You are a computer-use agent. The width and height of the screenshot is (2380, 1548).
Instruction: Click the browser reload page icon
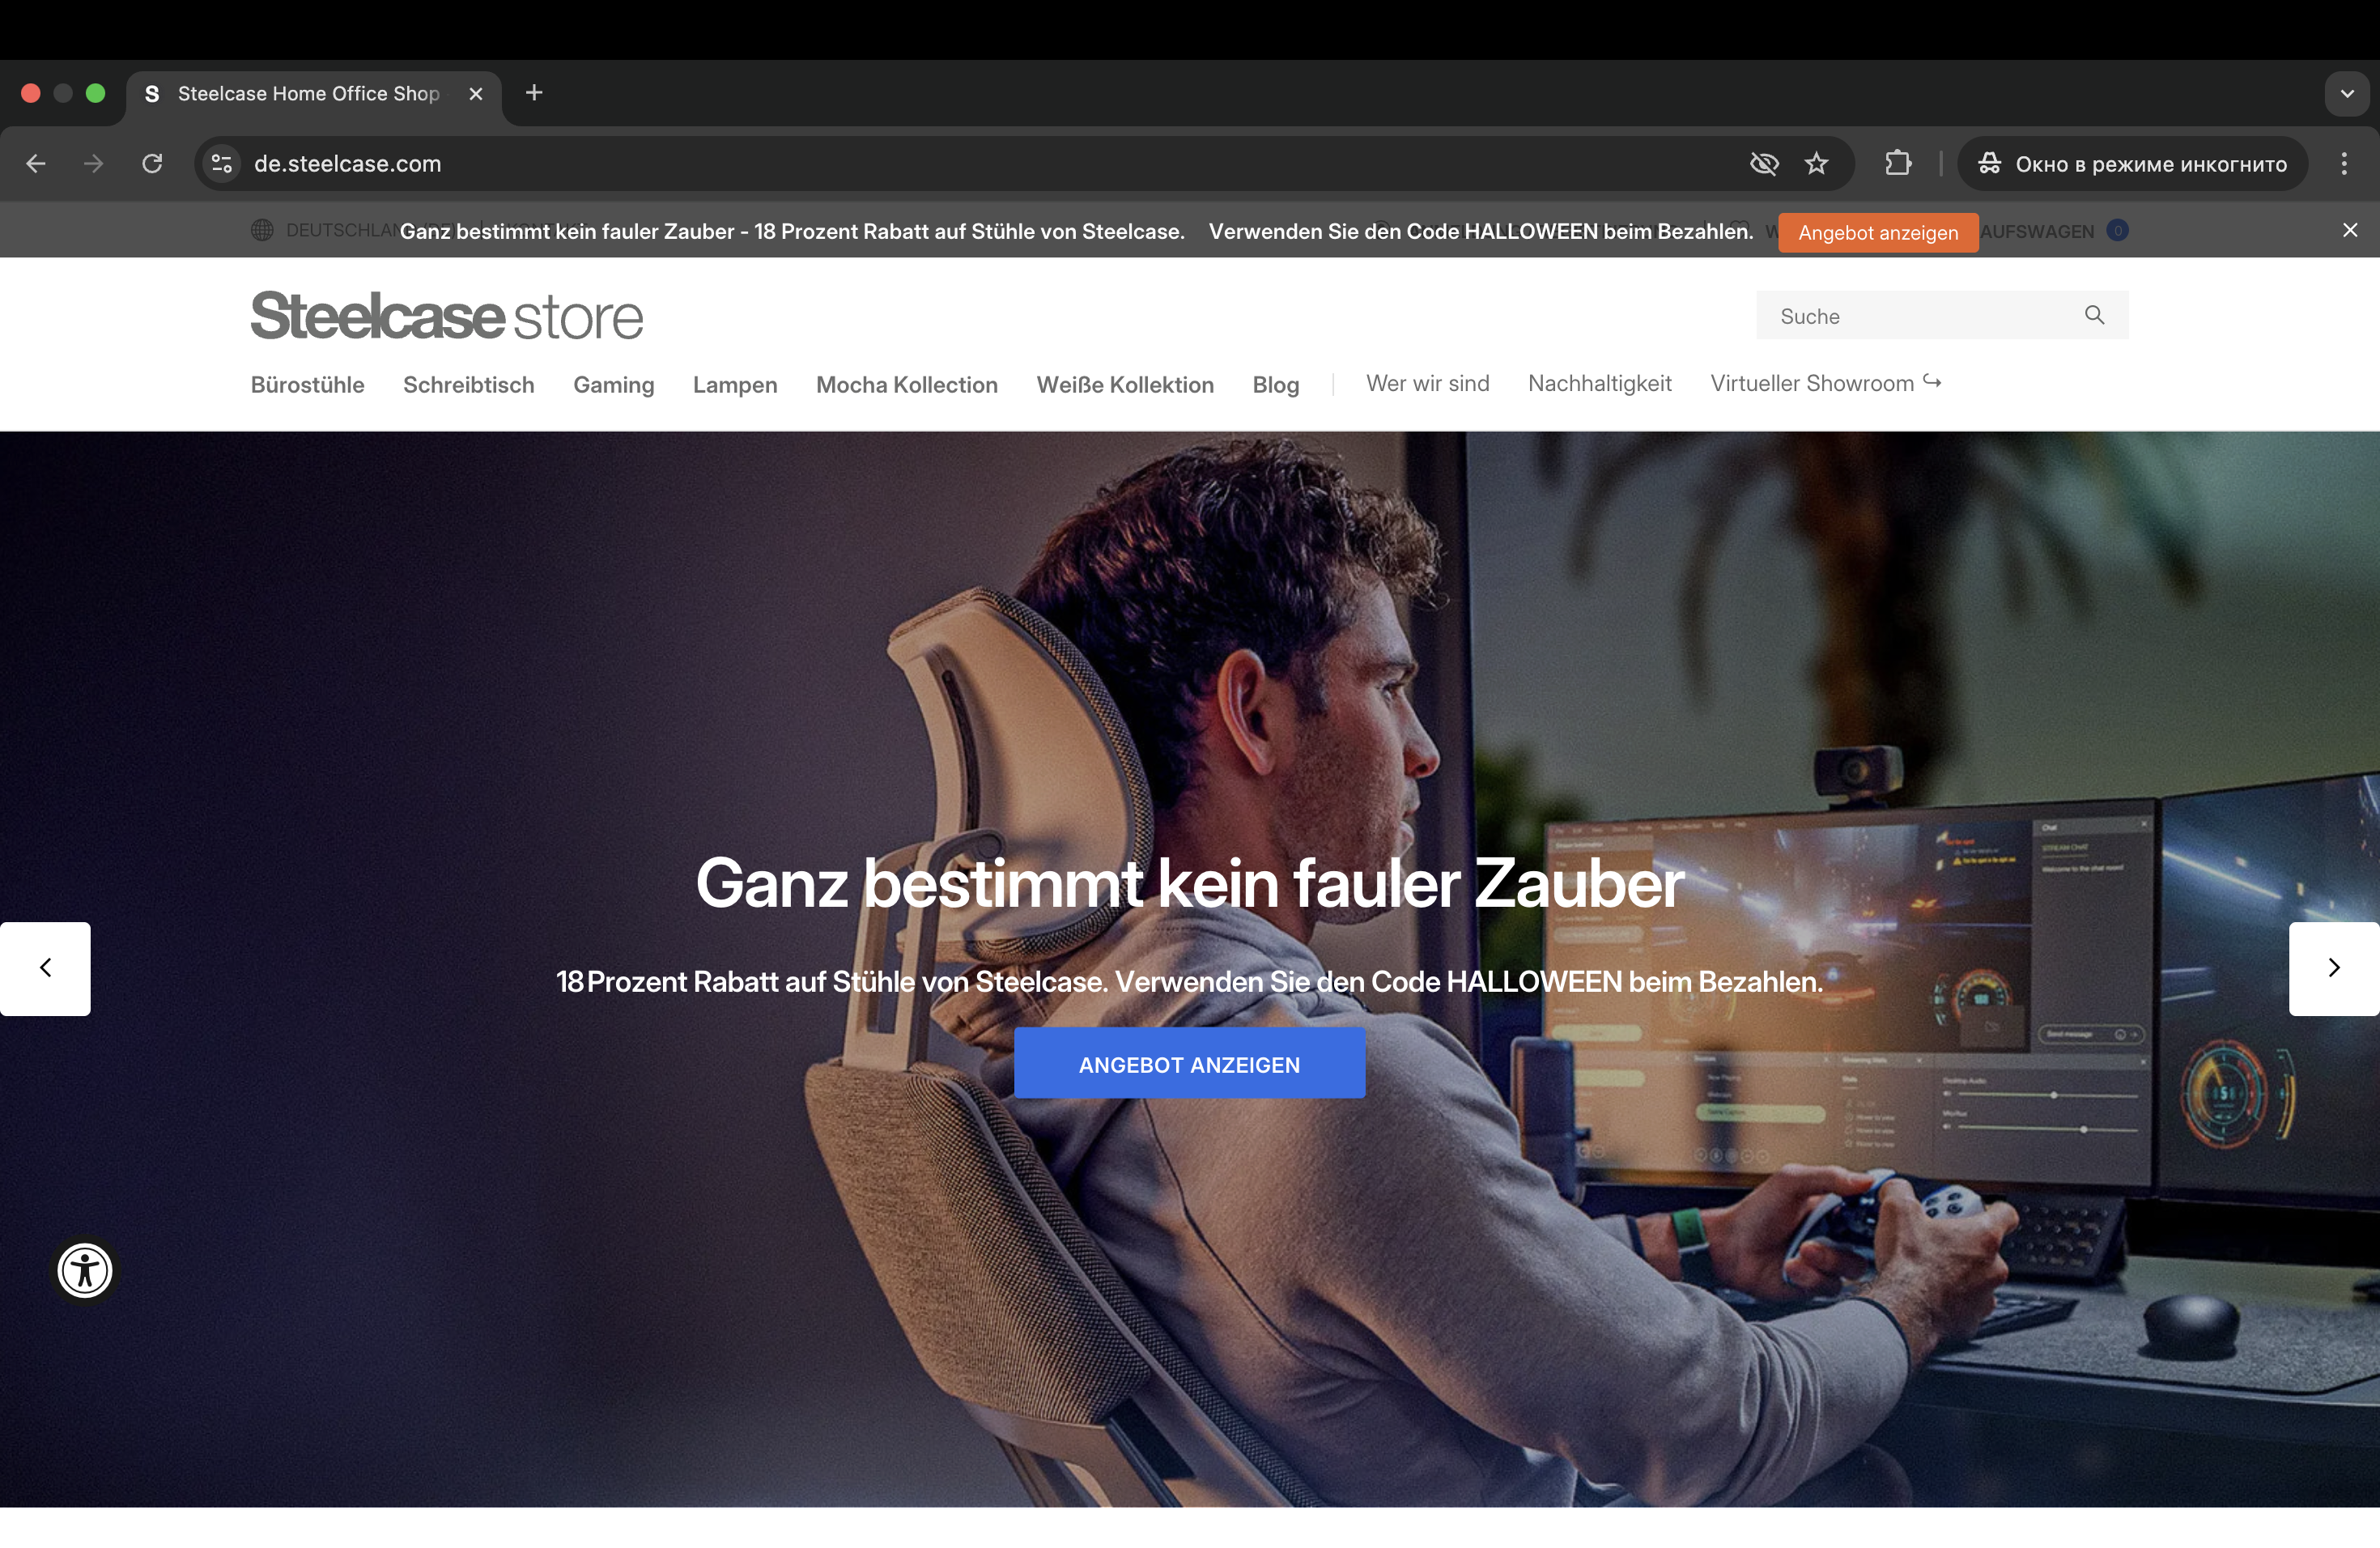(x=152, y=163)
